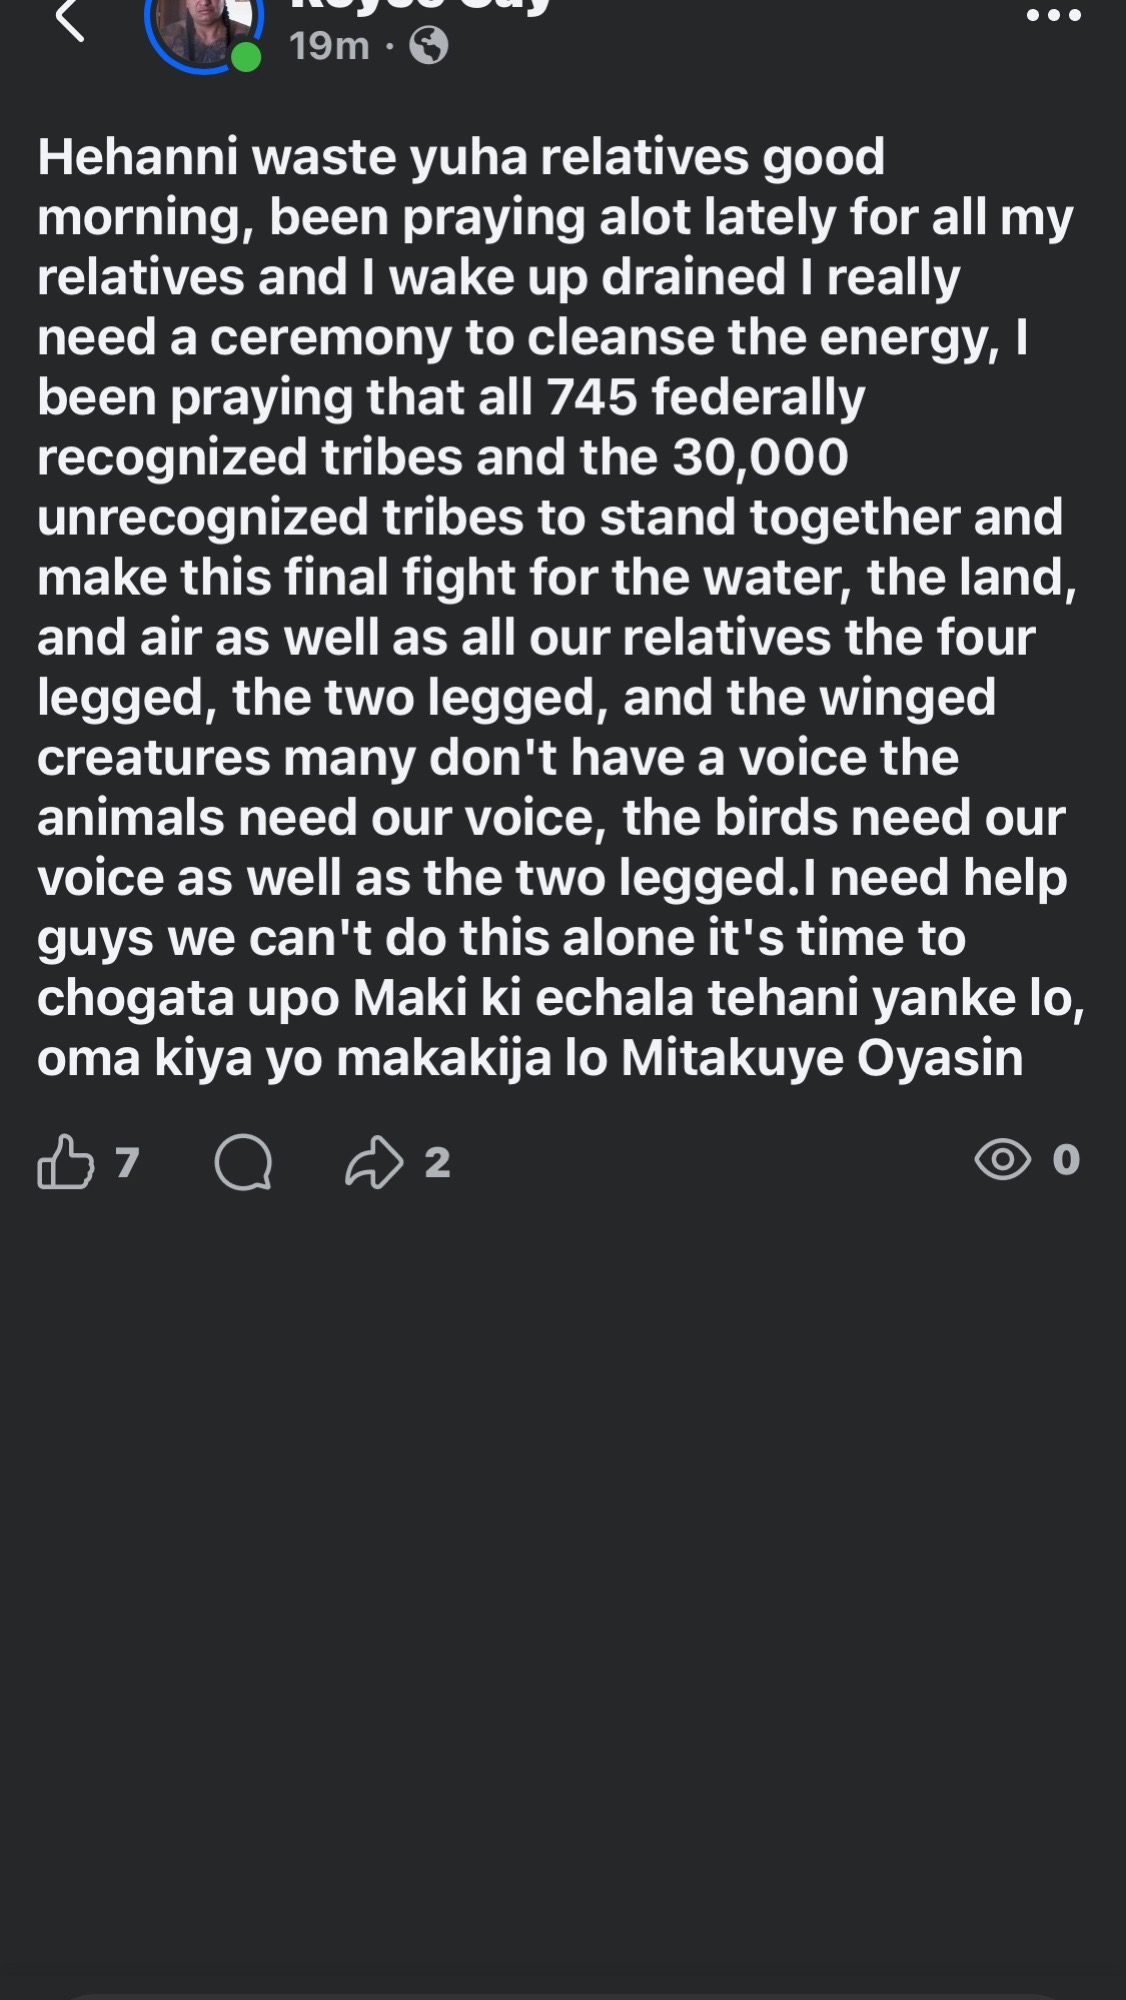Tap the "30,000" number in the post
This screenshot has width=1126, height=2000.
760,457
